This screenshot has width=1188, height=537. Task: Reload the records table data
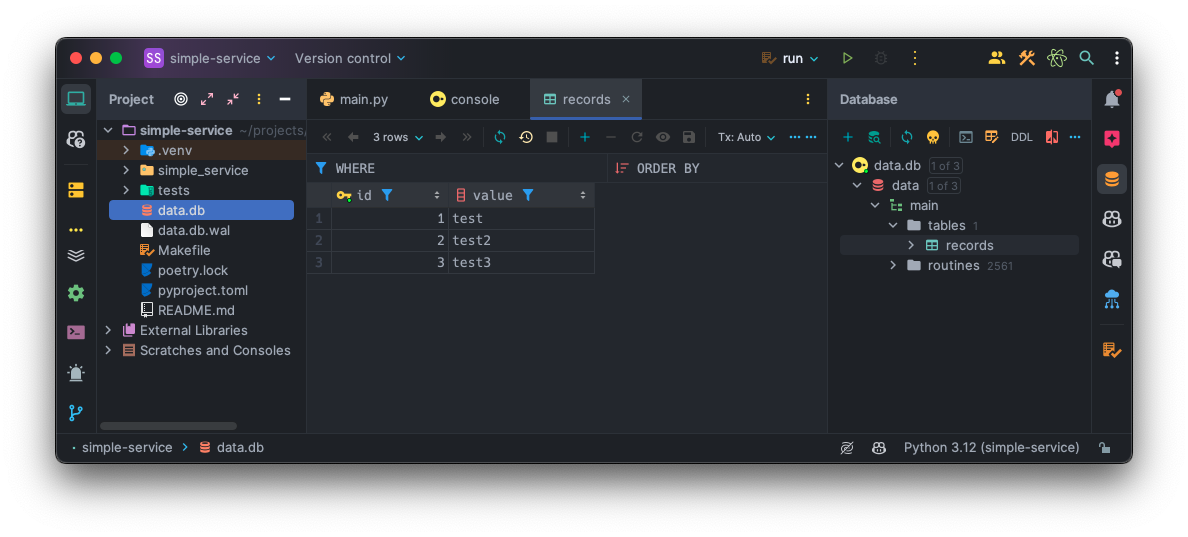[500, 137]
